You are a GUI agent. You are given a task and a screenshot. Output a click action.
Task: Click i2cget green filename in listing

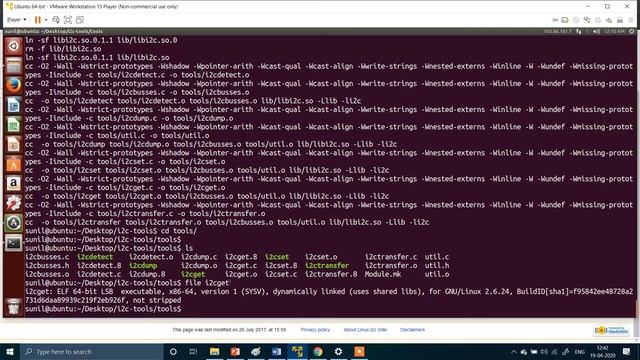(193, 274)
